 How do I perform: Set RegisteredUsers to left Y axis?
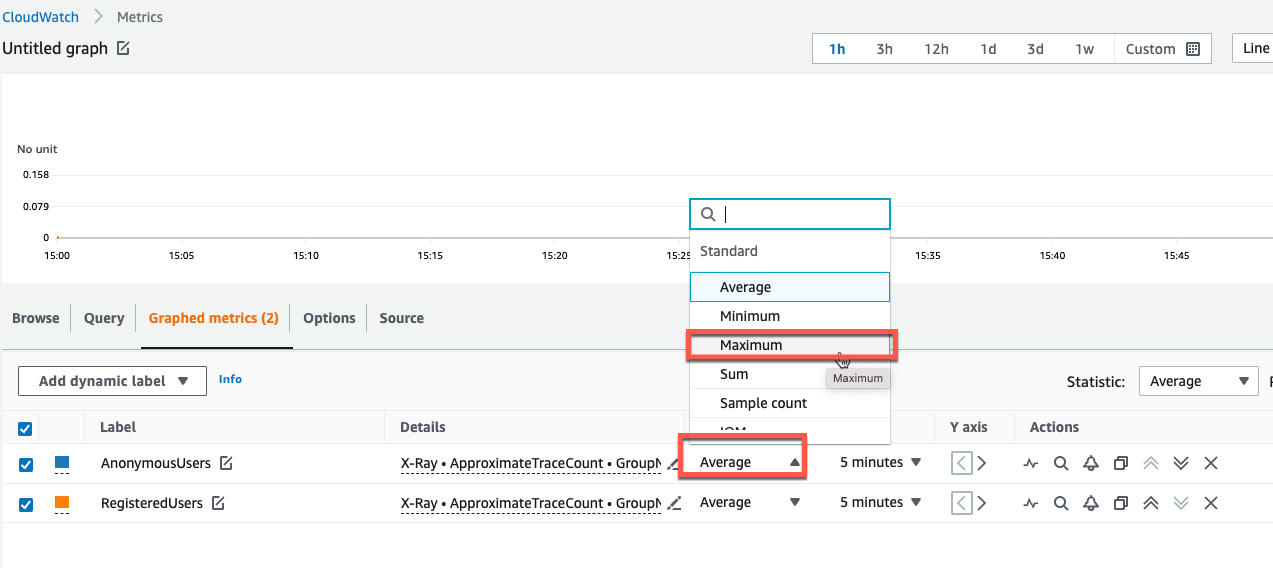point(961,503)
